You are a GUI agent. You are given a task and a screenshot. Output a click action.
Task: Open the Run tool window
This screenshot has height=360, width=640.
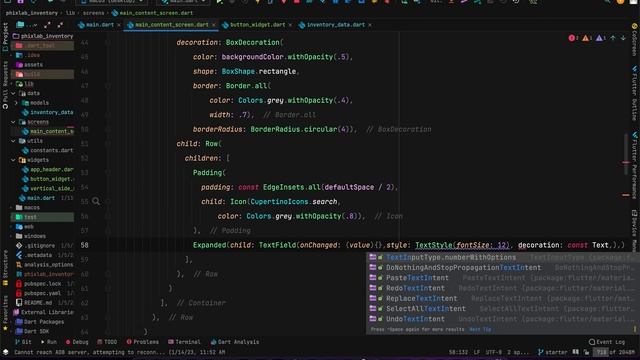click(49, 342)
